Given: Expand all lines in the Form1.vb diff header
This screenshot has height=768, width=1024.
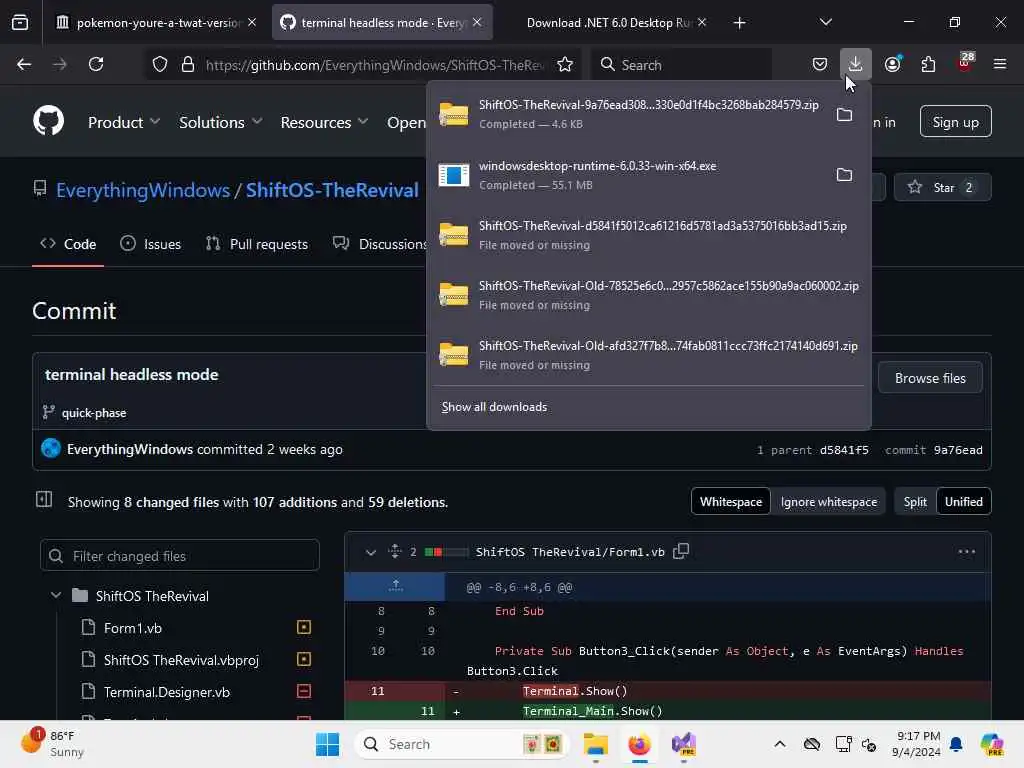Looking at the screenshot, I should pos(394,551).
